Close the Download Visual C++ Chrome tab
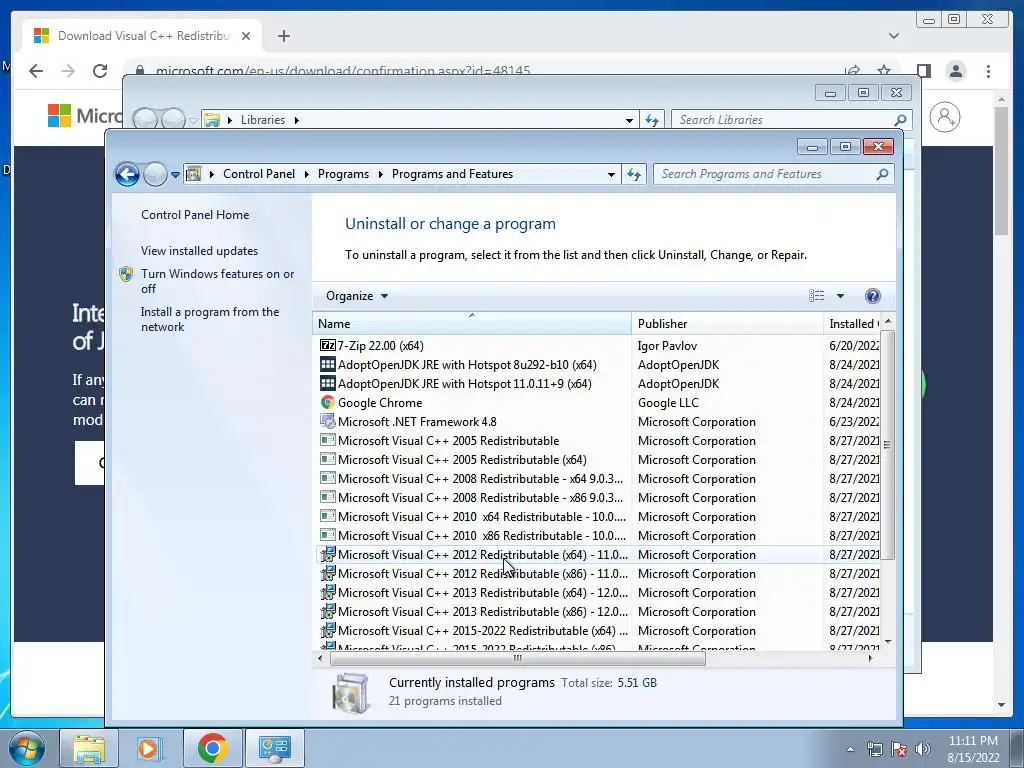 (246, 36)
